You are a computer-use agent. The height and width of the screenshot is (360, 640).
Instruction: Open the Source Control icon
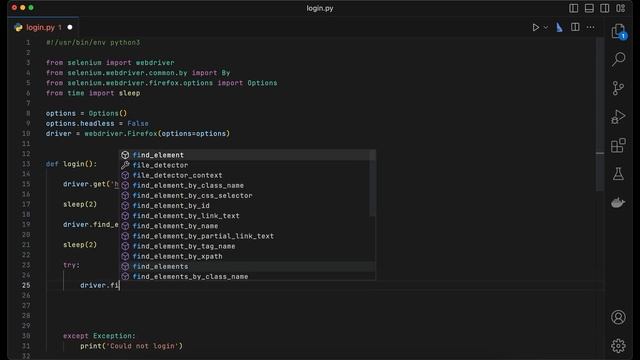(618, 88)
